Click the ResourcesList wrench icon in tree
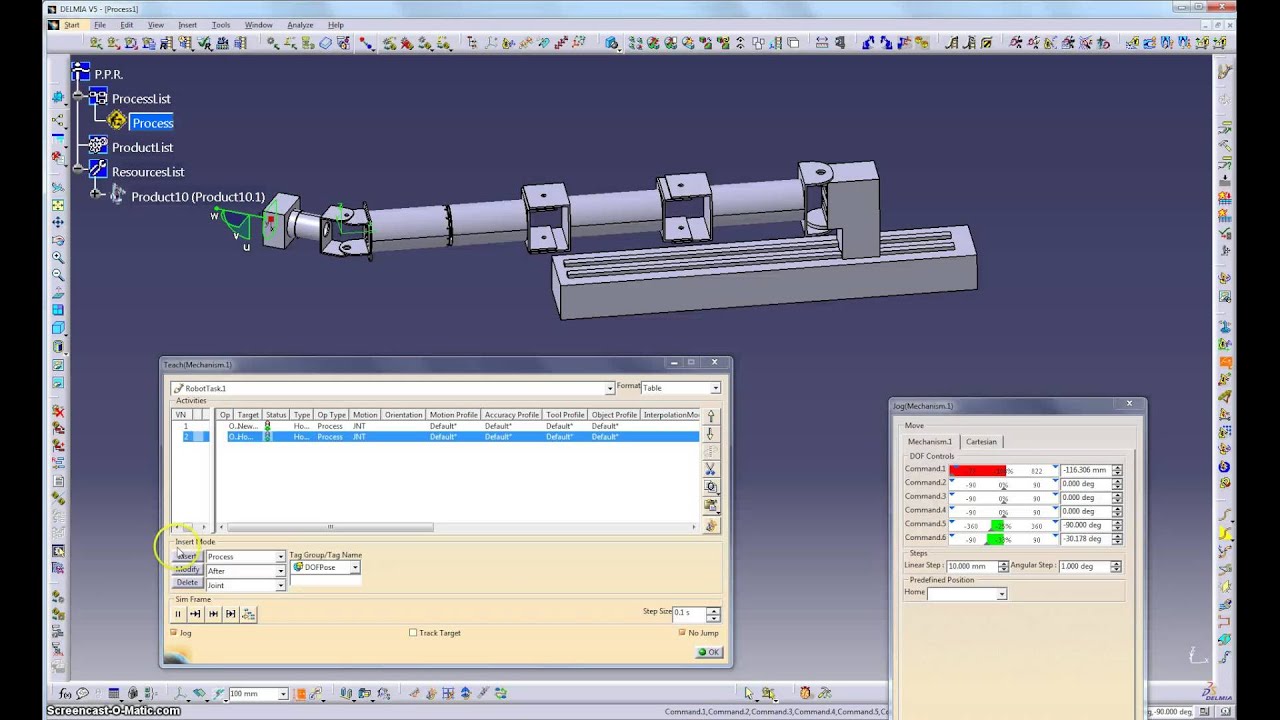1280x720 pixels. pyautogui.click(x=97, y=170)
